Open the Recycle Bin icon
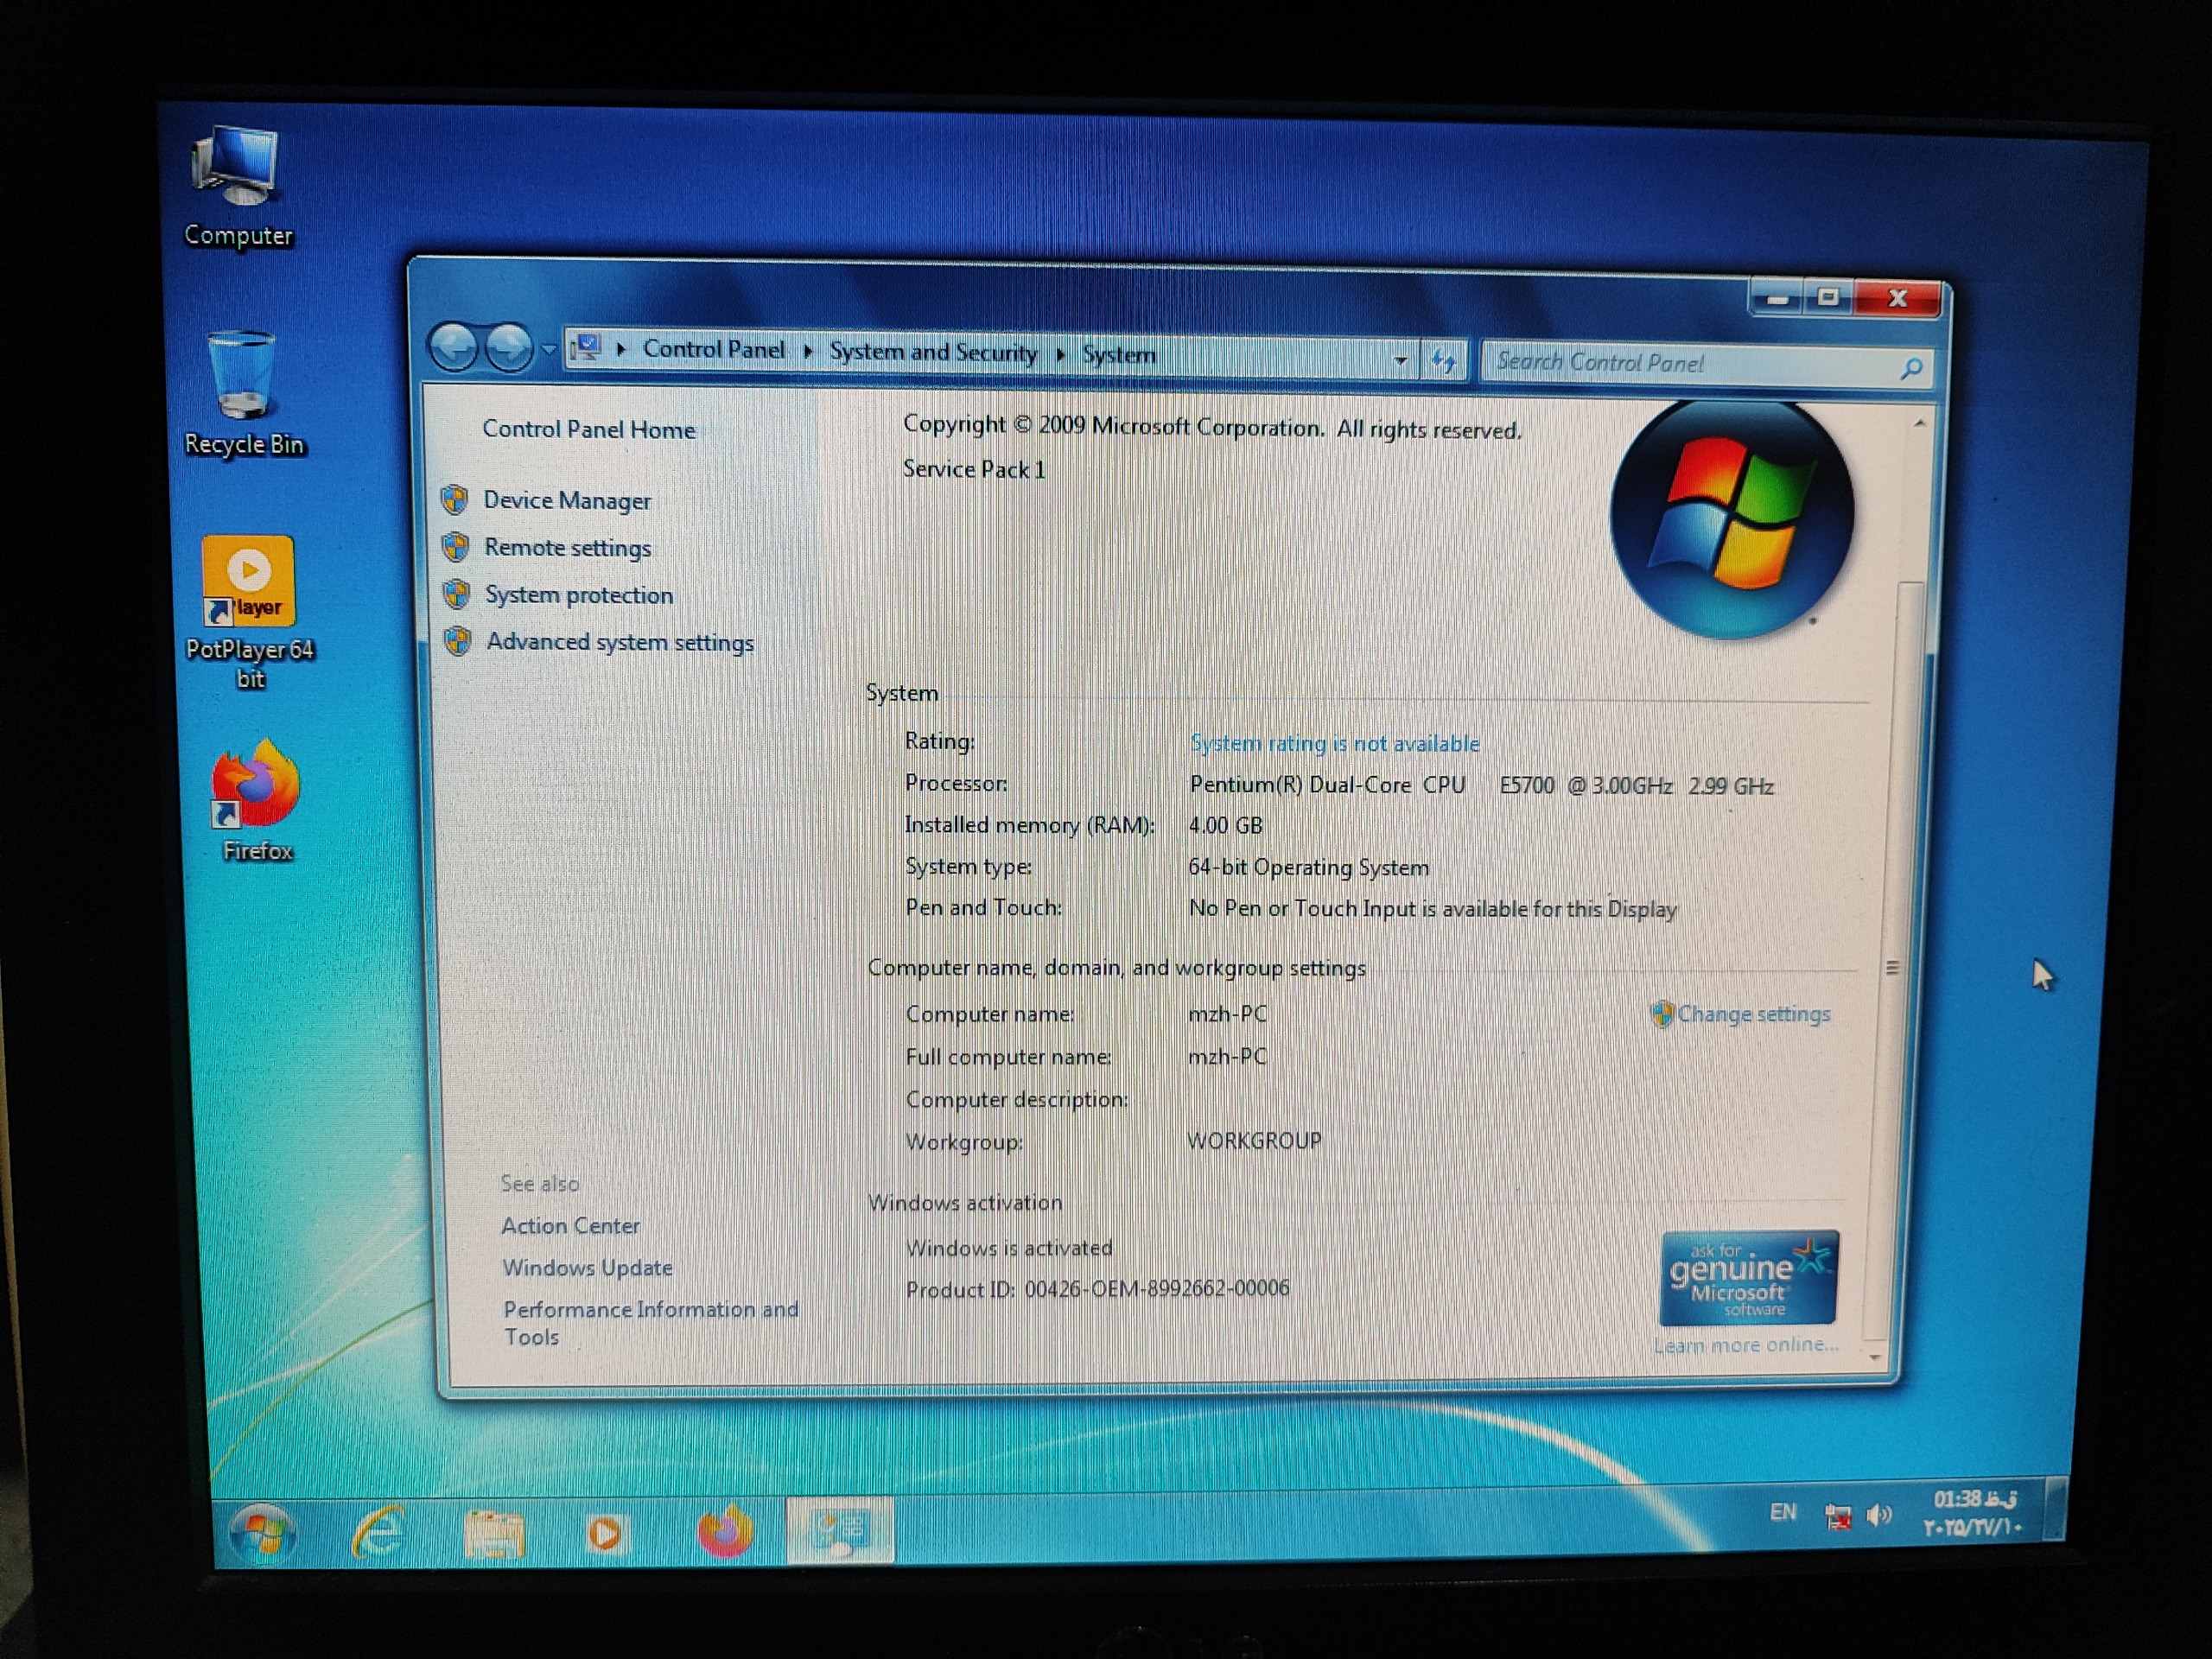2212x1659 pixels. (242, 392)
